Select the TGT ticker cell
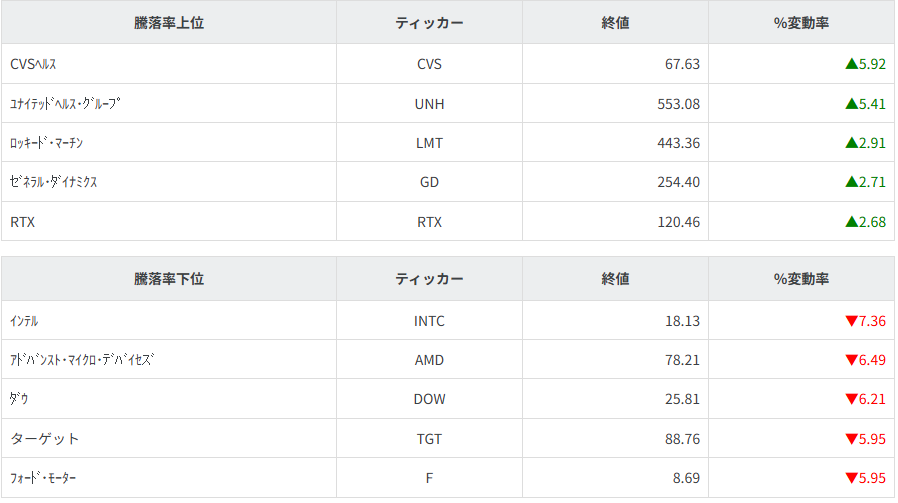898x503 pixels. [429, 439]
